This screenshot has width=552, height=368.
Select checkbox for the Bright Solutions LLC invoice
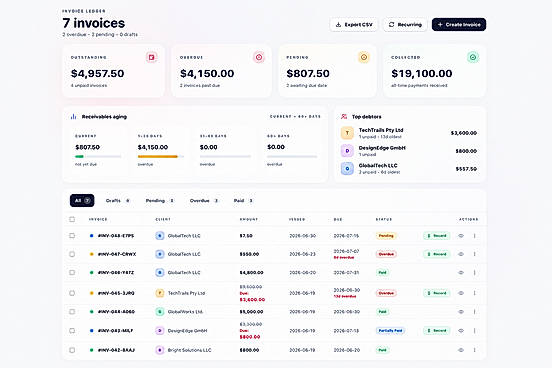tap(72, 350)
